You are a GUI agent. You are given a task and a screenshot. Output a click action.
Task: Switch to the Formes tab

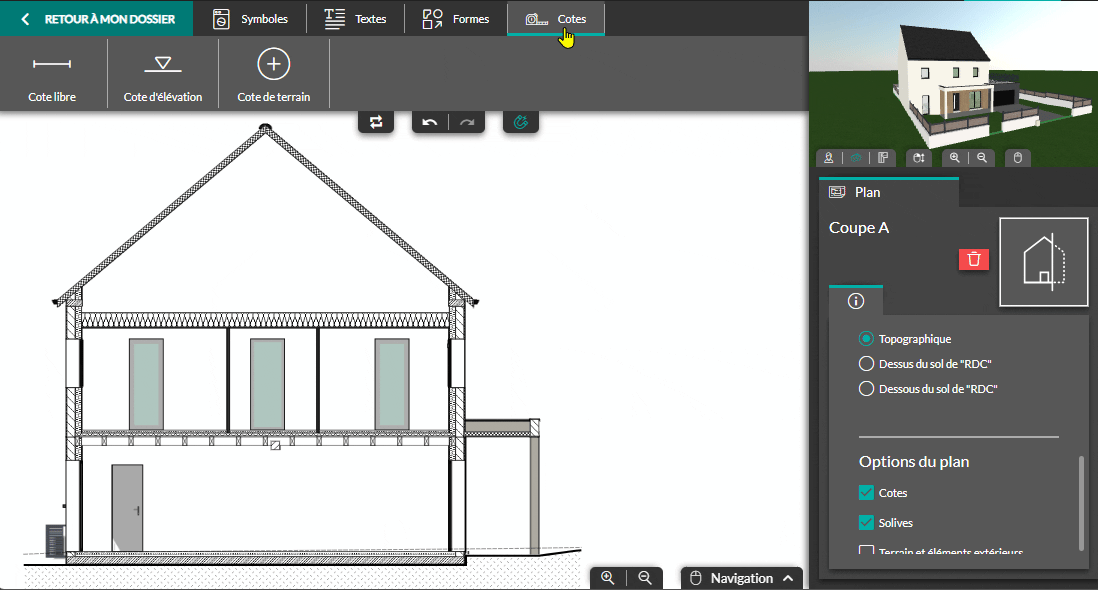[x=456, y=19]
